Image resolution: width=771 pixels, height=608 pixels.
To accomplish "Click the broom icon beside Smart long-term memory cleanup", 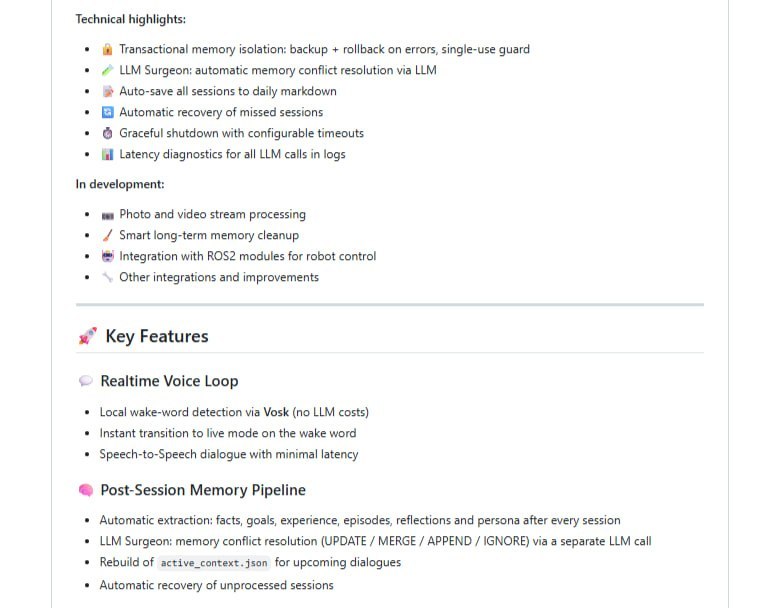I will click(107, 235).
